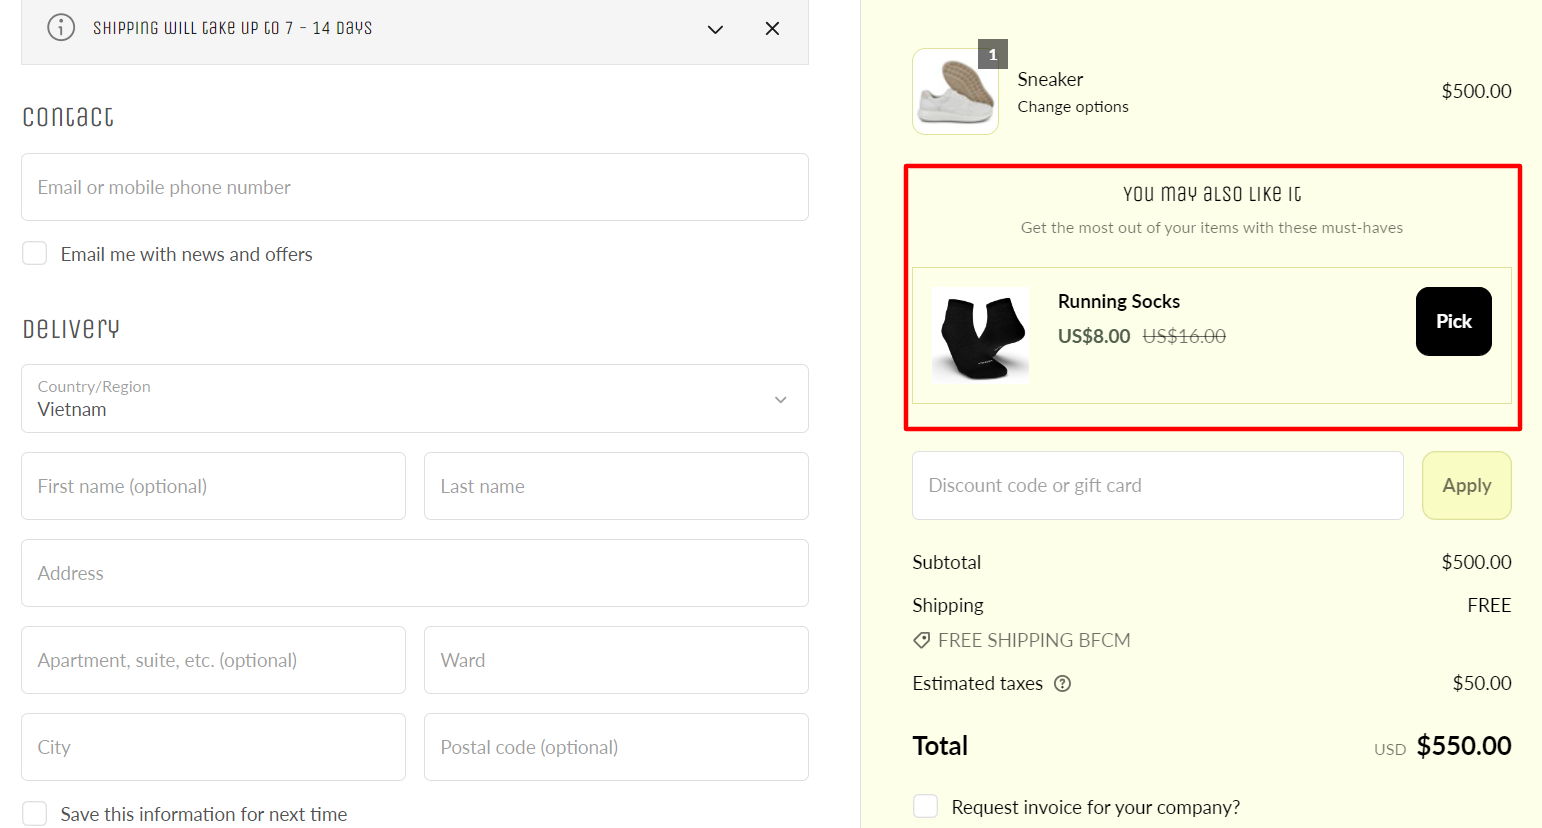Click the Sneaker quantity badge
Screen dimensions: 1542x828
coord(992,55)
